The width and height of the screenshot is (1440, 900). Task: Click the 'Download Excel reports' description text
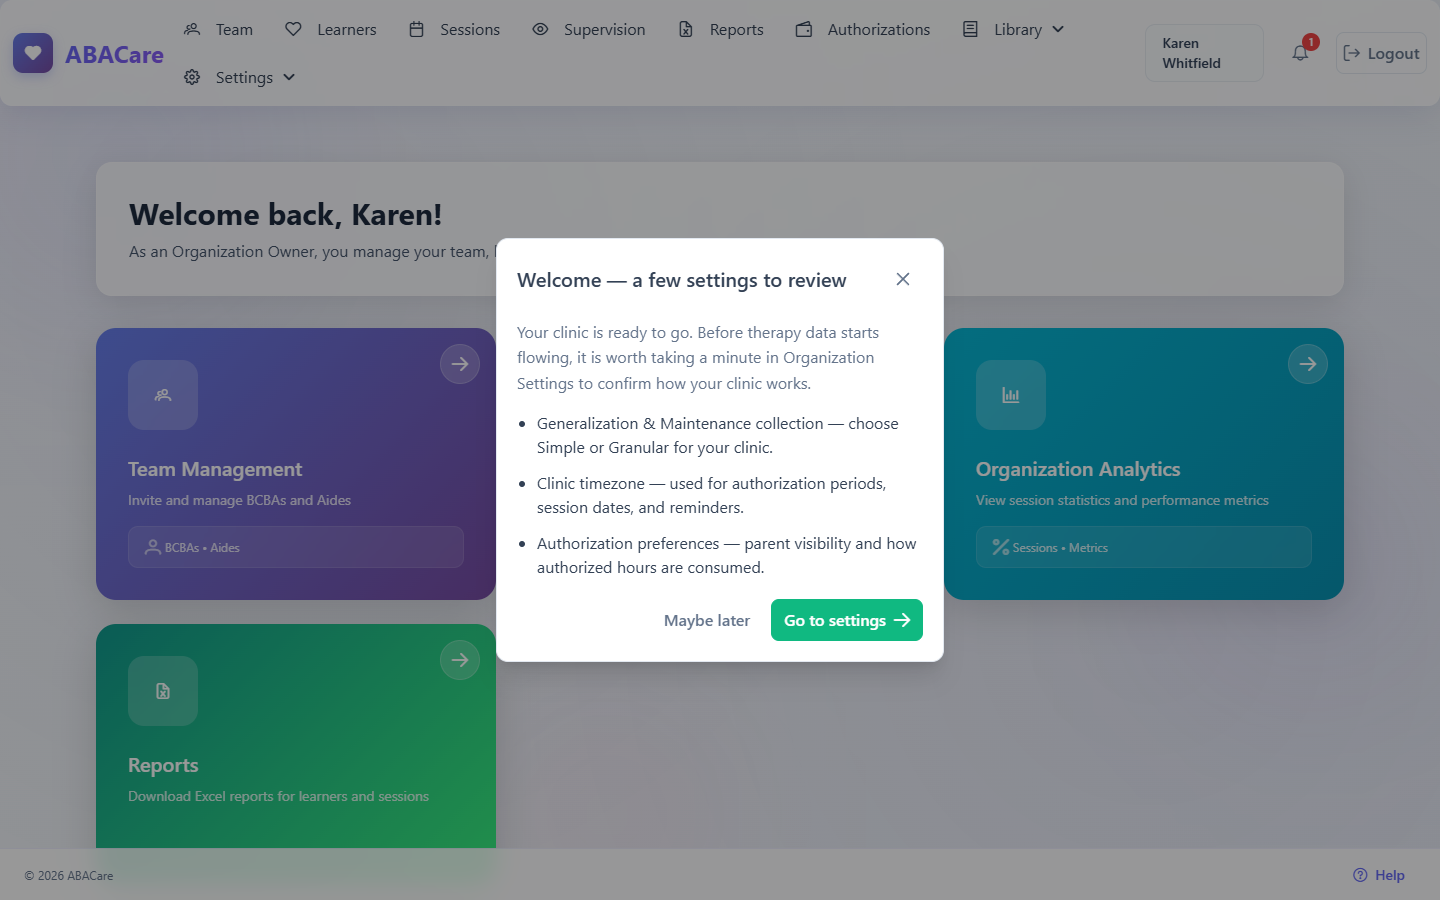point(278,796)
